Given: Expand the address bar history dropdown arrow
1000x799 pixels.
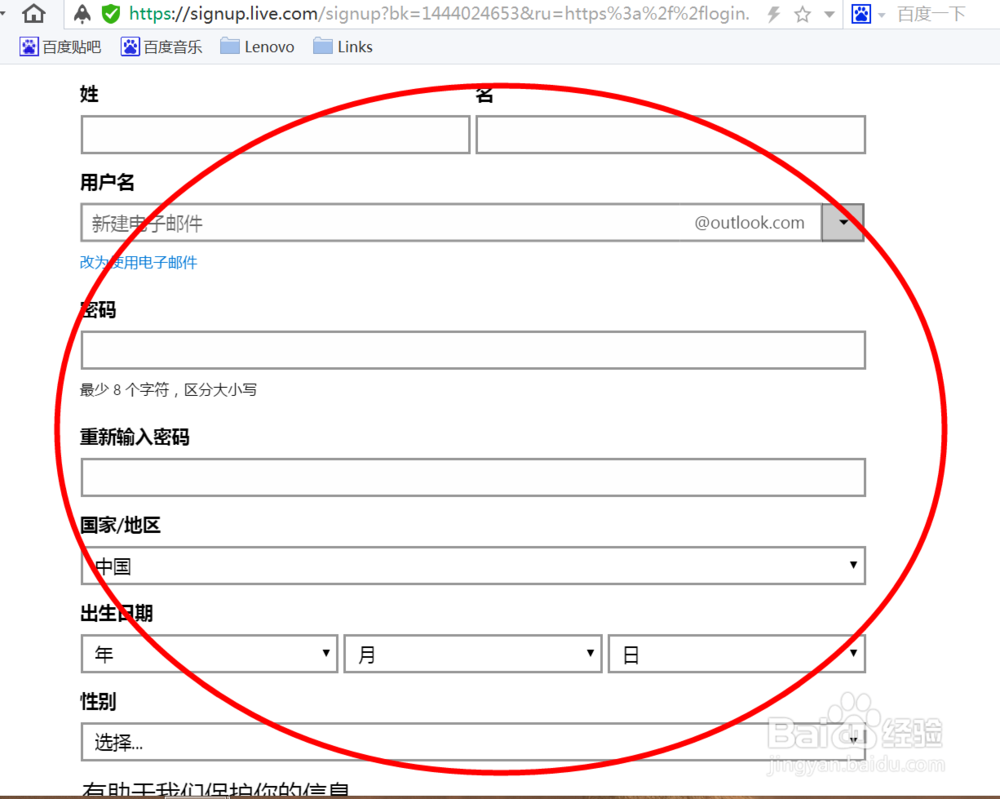Looking at the screenshot, I should (830, 14).
